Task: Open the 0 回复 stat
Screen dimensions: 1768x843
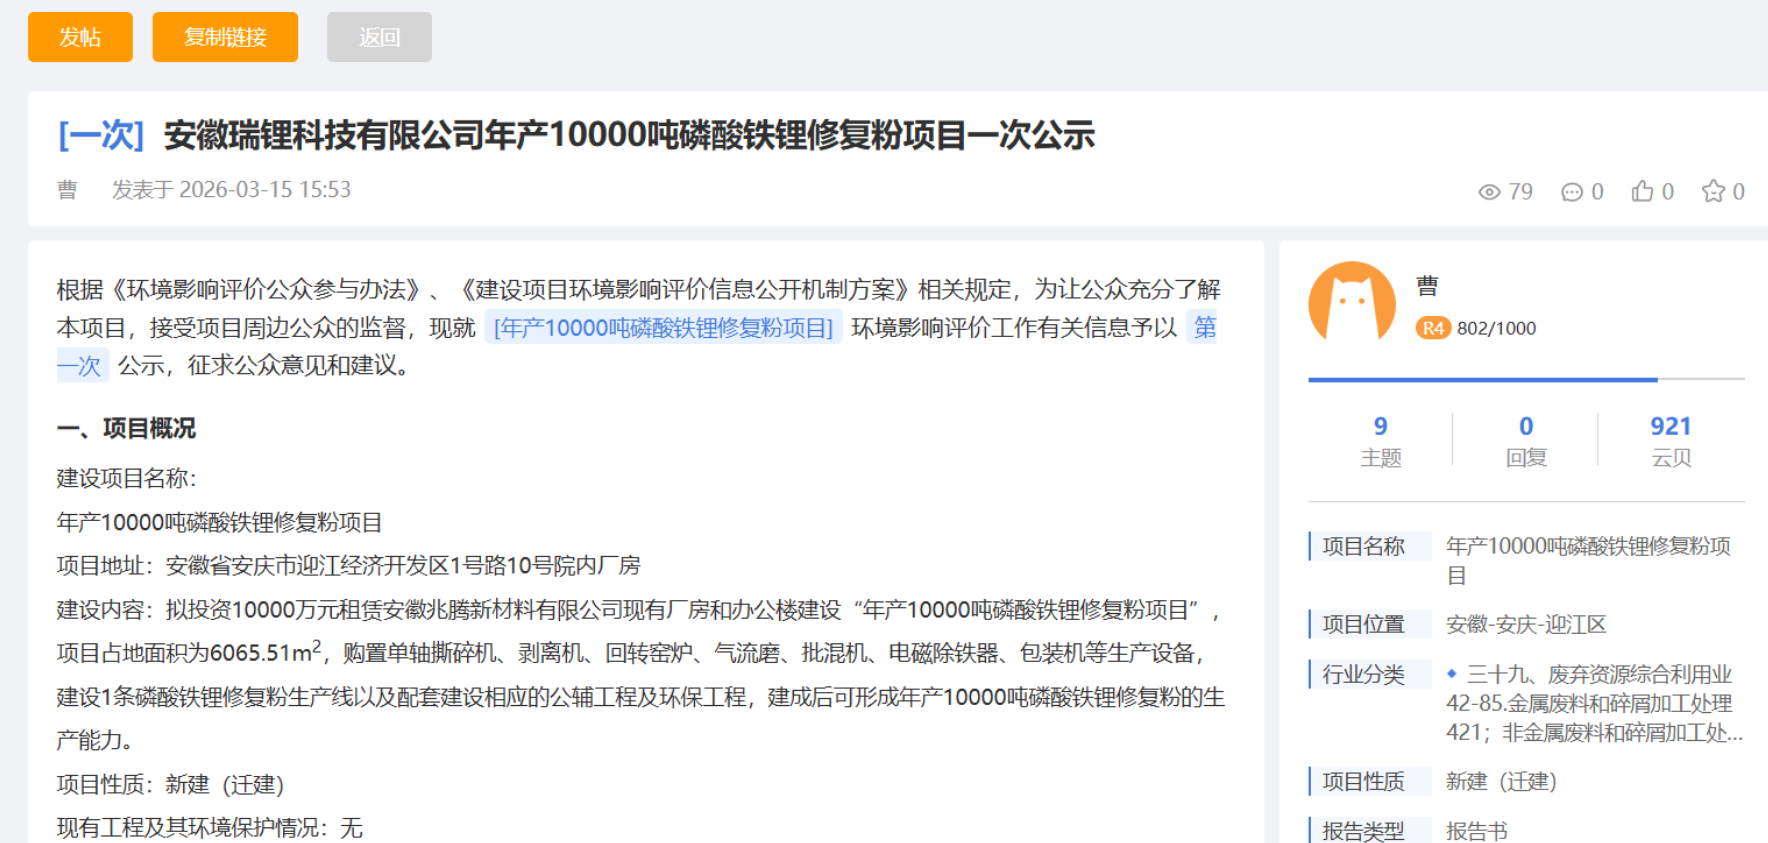Action: (x=1525, y=440)
